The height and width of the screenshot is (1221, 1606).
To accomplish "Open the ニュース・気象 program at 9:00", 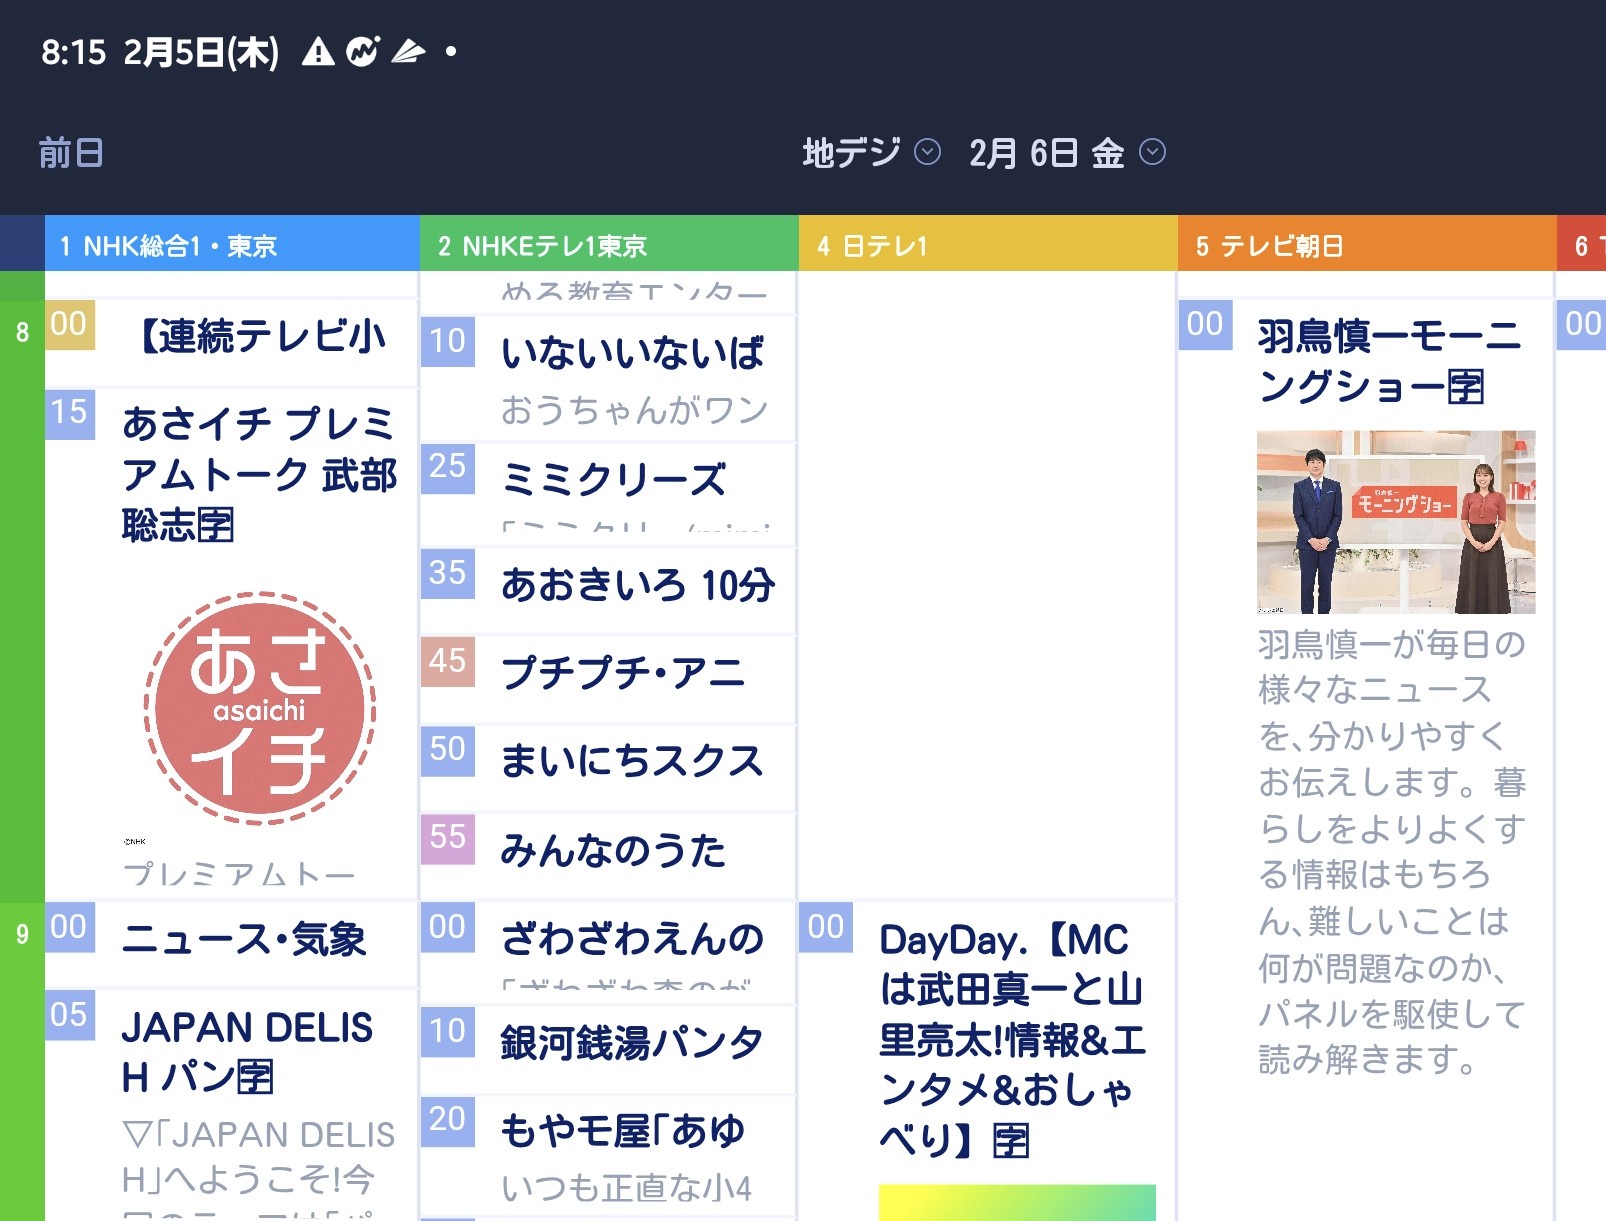I will (243, 940).
